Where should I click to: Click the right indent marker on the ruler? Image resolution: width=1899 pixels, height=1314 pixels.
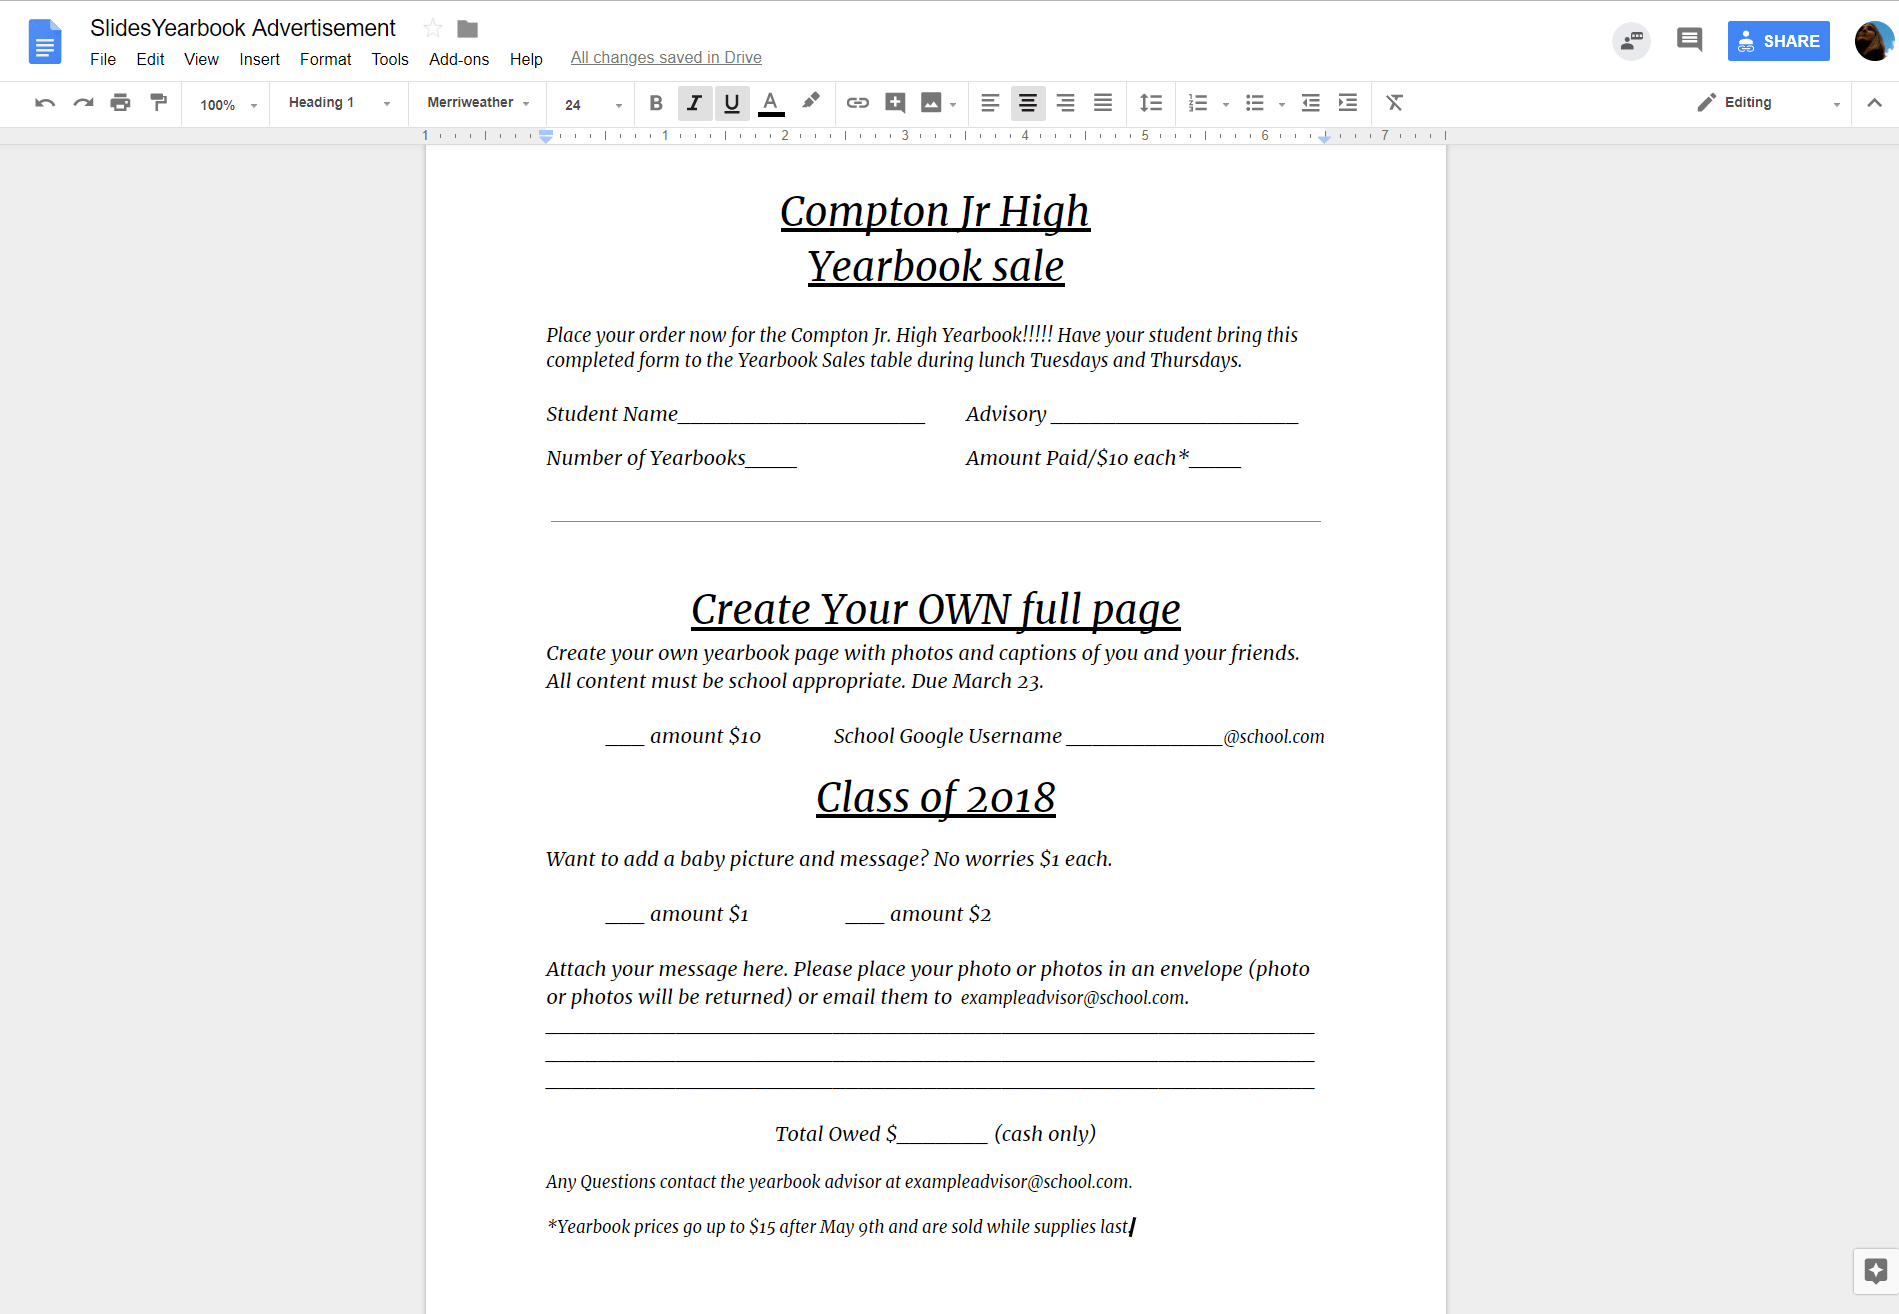(x=1325, y=138)
